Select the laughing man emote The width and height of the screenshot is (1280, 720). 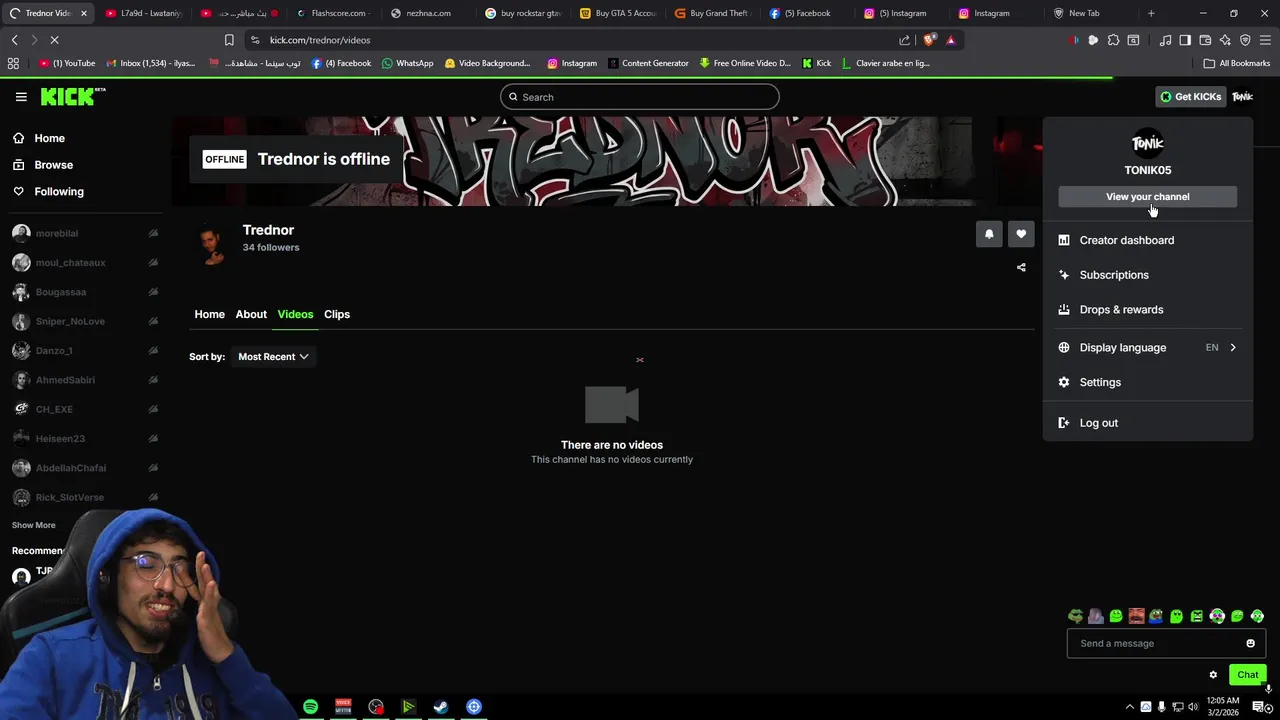[x=1136, y=616]
